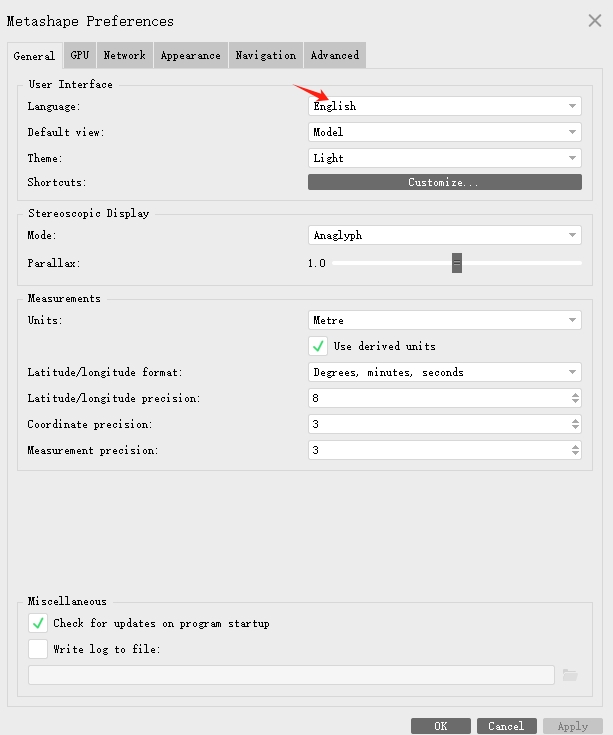Screen dimensions: 613x735
Task: Disable Check for updates on program startup
Action: point(38,623)
